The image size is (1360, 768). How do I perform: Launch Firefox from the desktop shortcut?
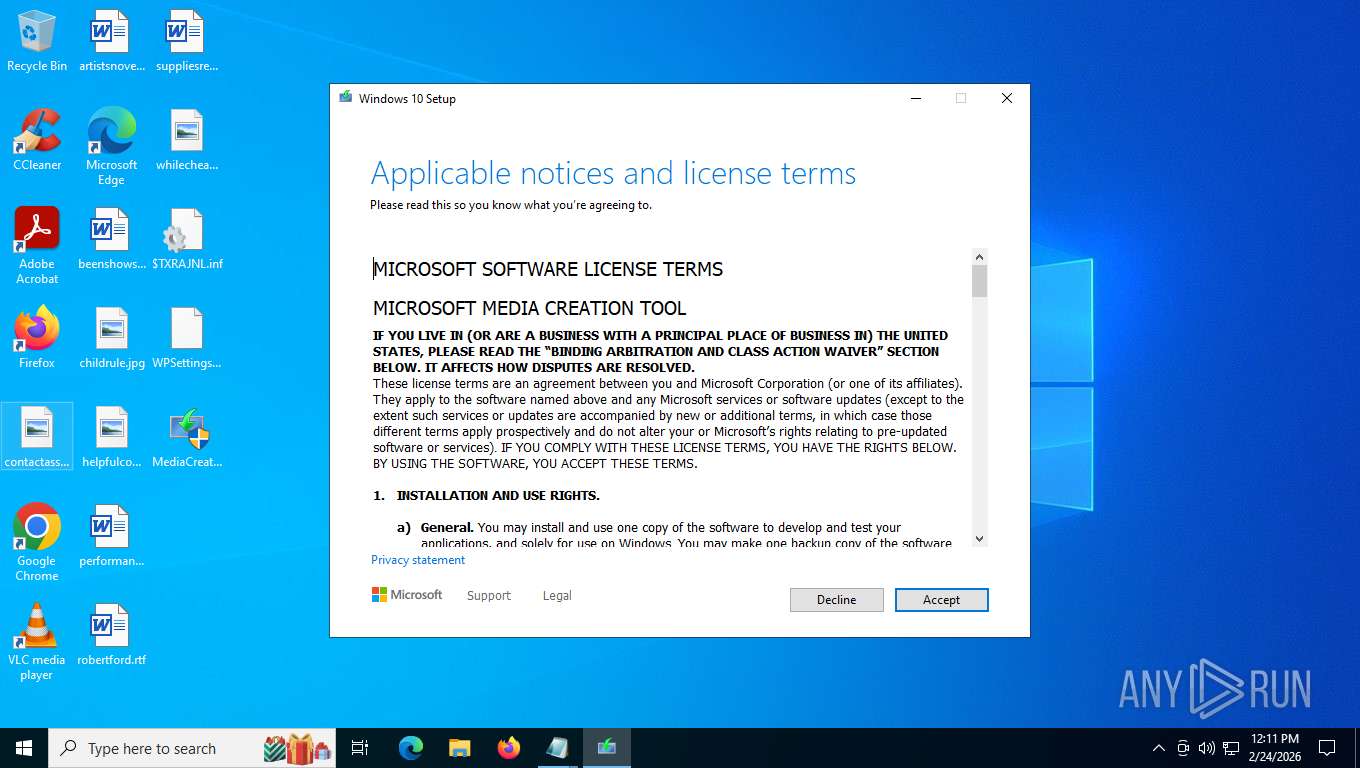pos(37,338)
